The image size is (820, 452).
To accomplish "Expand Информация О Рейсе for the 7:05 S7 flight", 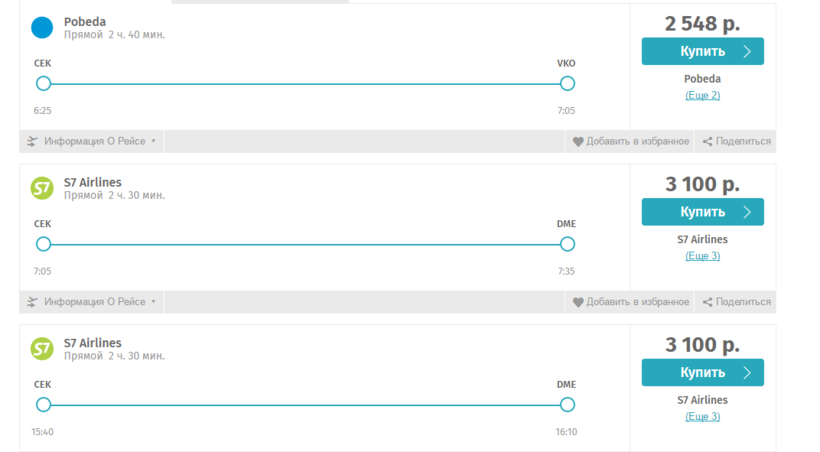I will click(95, 302).
